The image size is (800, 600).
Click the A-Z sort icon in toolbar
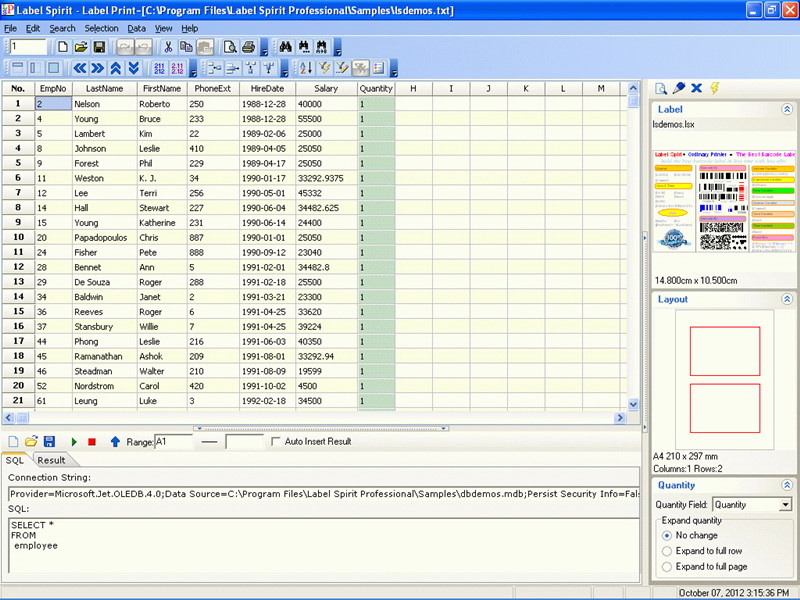tap(306, 68)
